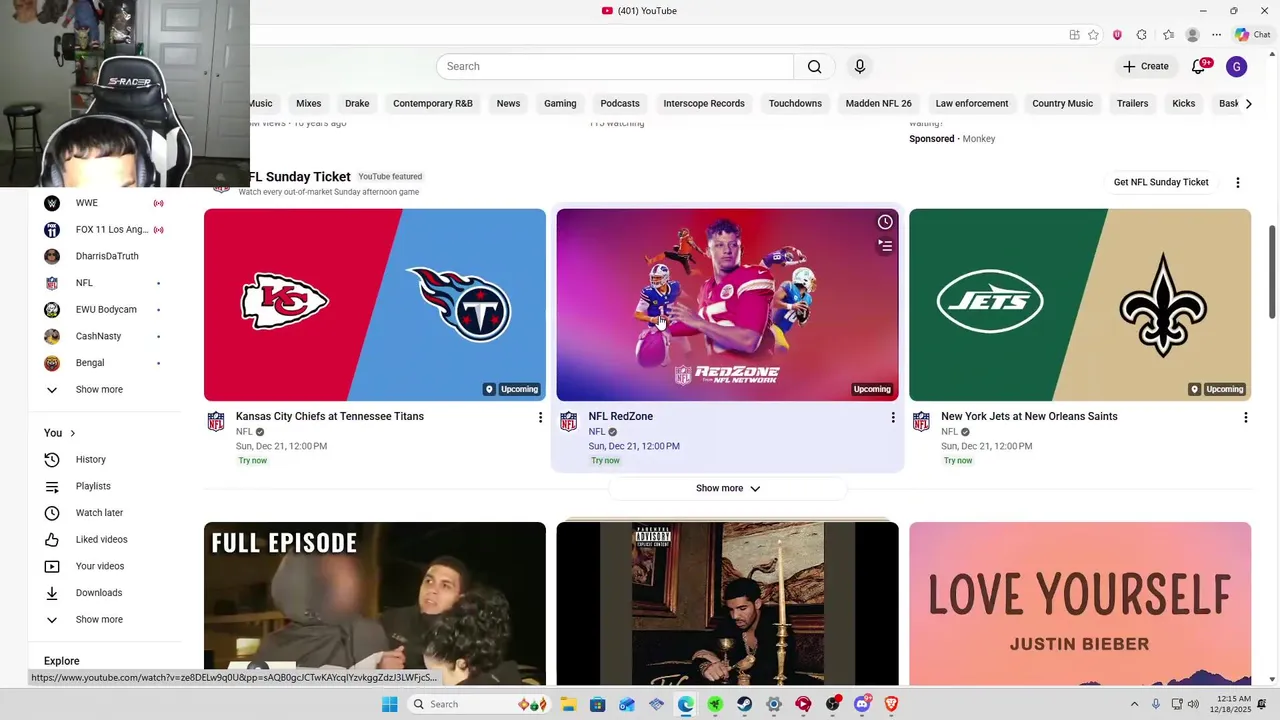Select the Law enforcement chip
The width and height of the screenshot is (1280, 720).
tap(972, 103)
